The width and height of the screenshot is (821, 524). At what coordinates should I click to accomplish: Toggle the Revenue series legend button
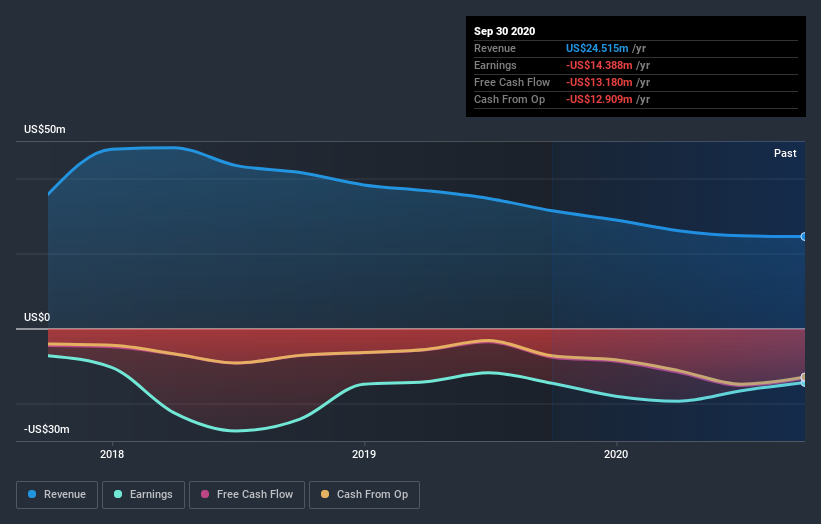click(x=57, y=495)
